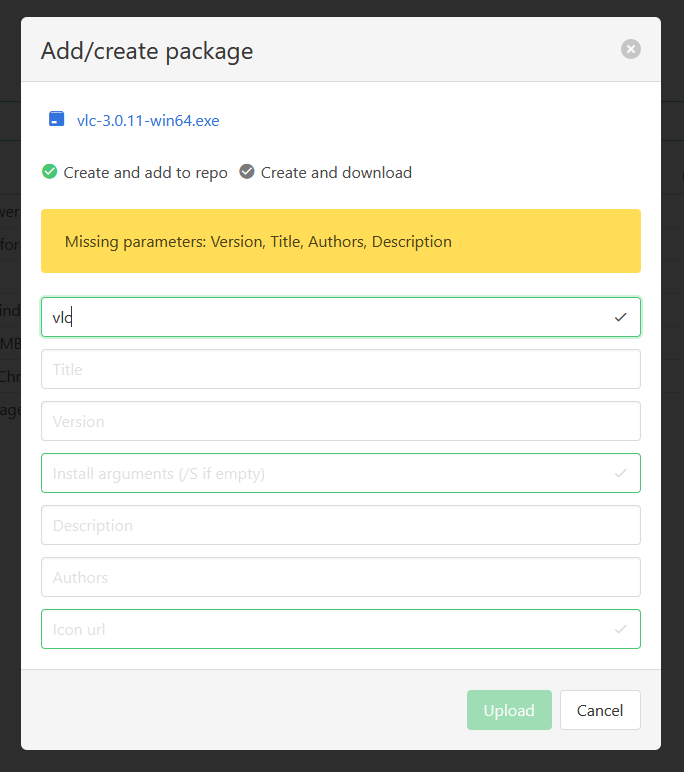Image resolution: width=684 pixels, height=772 pixels.
Task: Focus the Authors input field
Action: pos(340,577)
